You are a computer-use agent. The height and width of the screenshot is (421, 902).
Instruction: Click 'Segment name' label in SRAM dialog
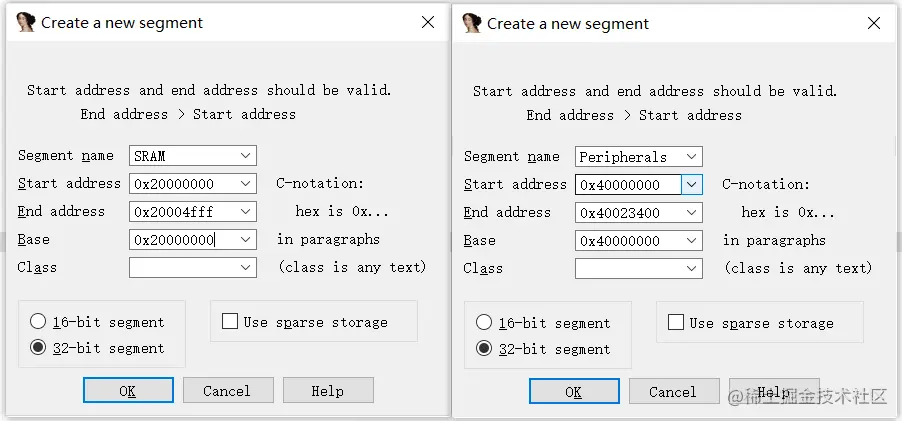[66, 155]
